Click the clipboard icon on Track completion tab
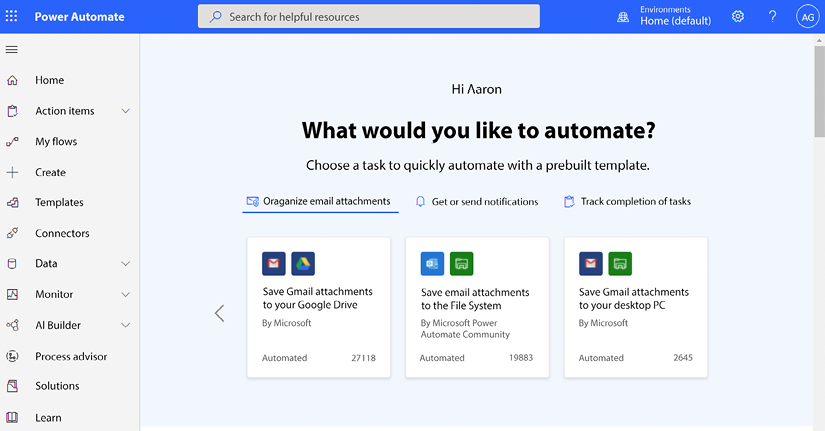 coord(569,202)
